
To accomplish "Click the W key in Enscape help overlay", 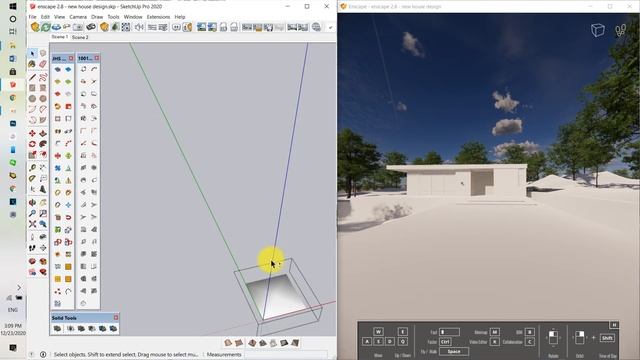I will click(378, 331).
